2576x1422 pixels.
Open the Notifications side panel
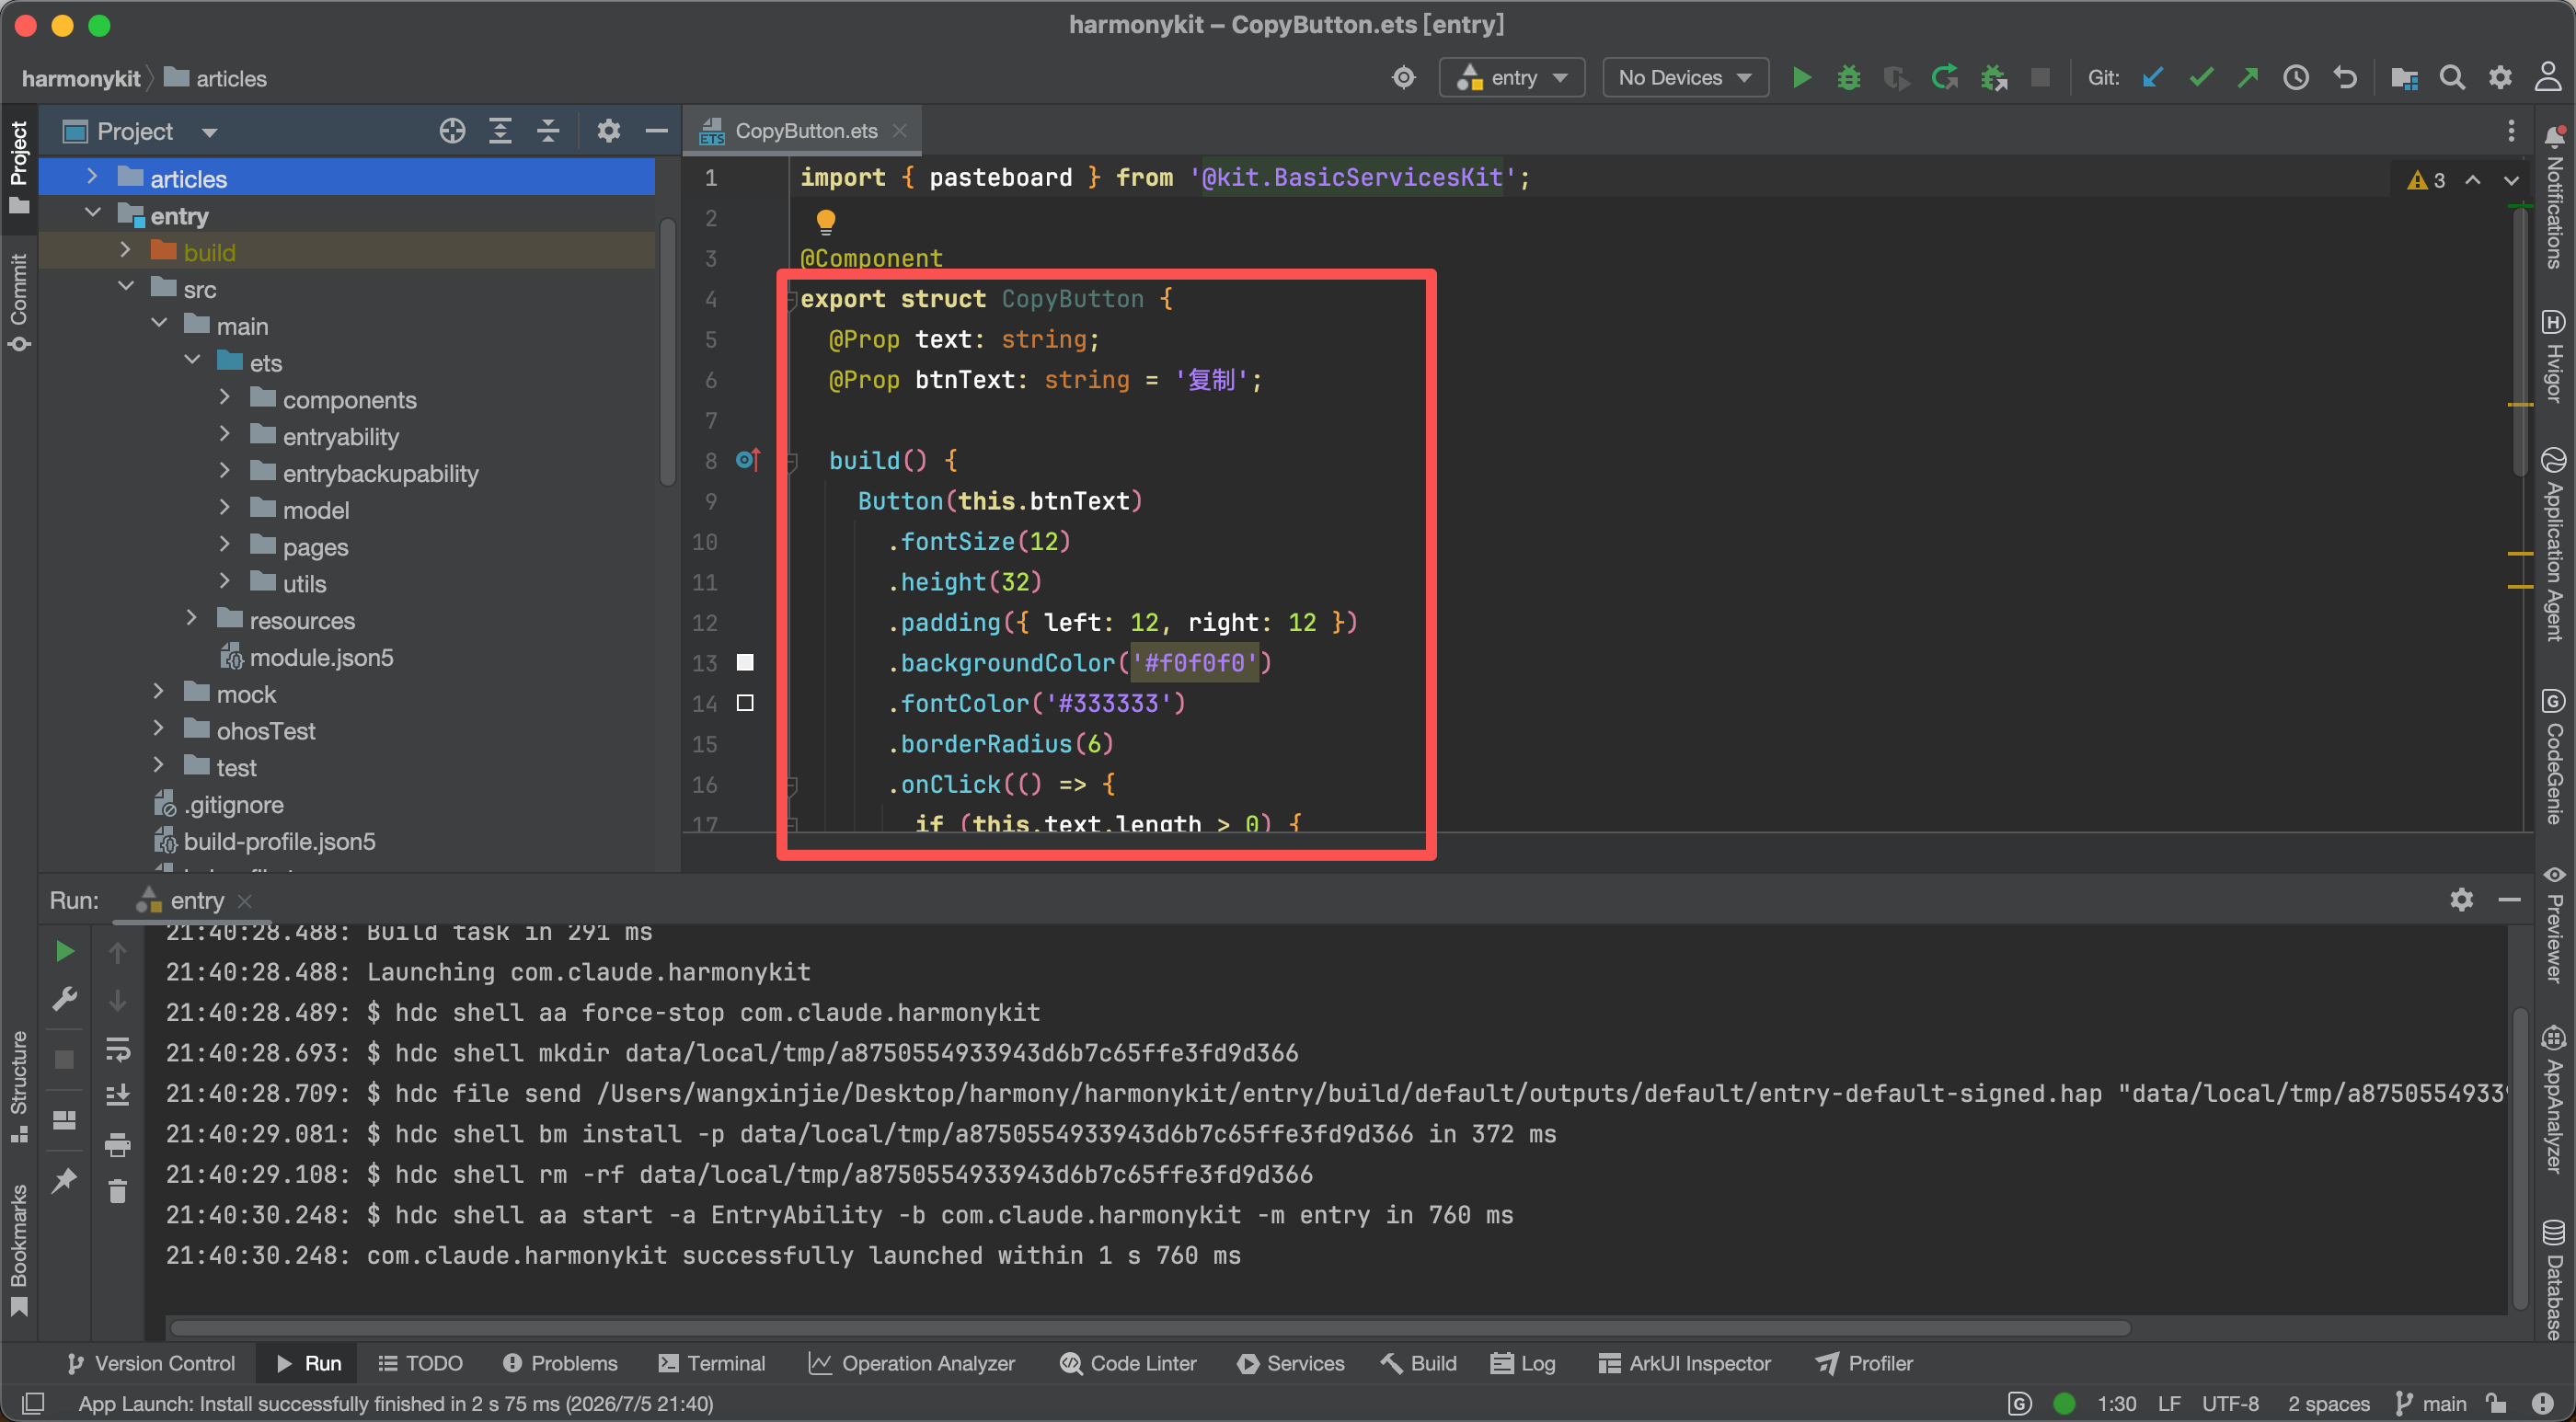coord(2555,196)
